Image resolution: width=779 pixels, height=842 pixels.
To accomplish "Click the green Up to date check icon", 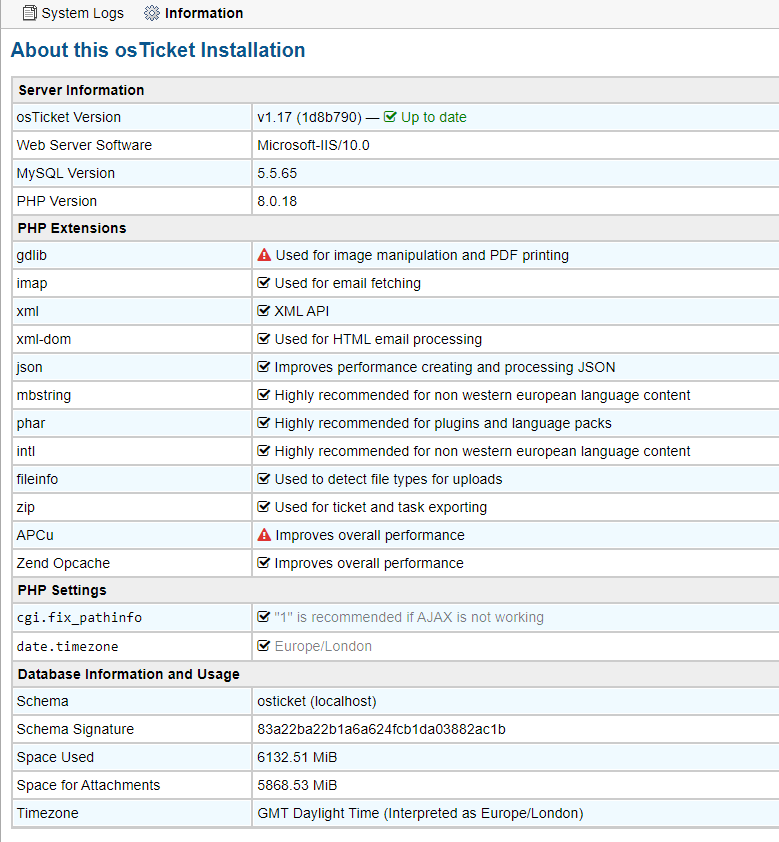I will [x=390, y=117].
